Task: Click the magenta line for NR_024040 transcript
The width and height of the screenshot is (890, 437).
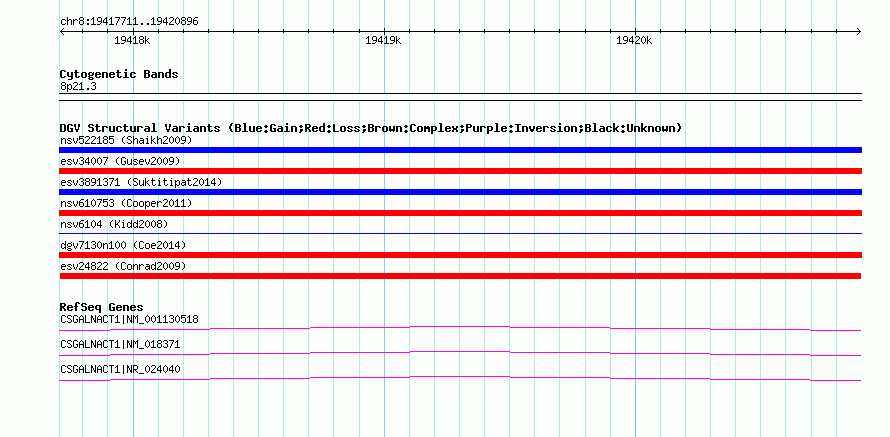Action: [460, 378]
